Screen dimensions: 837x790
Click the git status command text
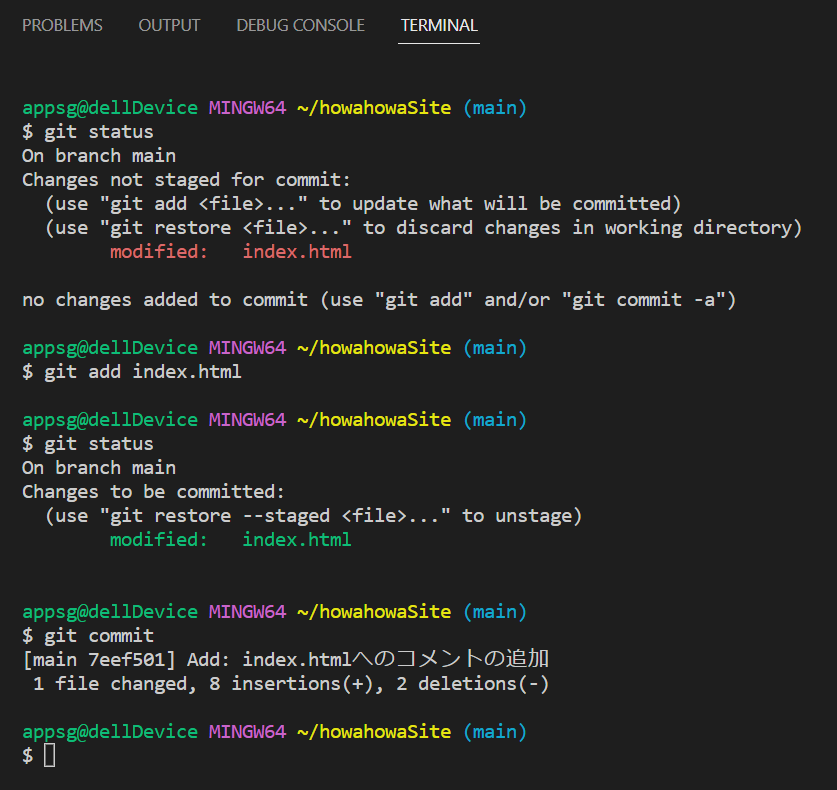click(x=98, y=131)
